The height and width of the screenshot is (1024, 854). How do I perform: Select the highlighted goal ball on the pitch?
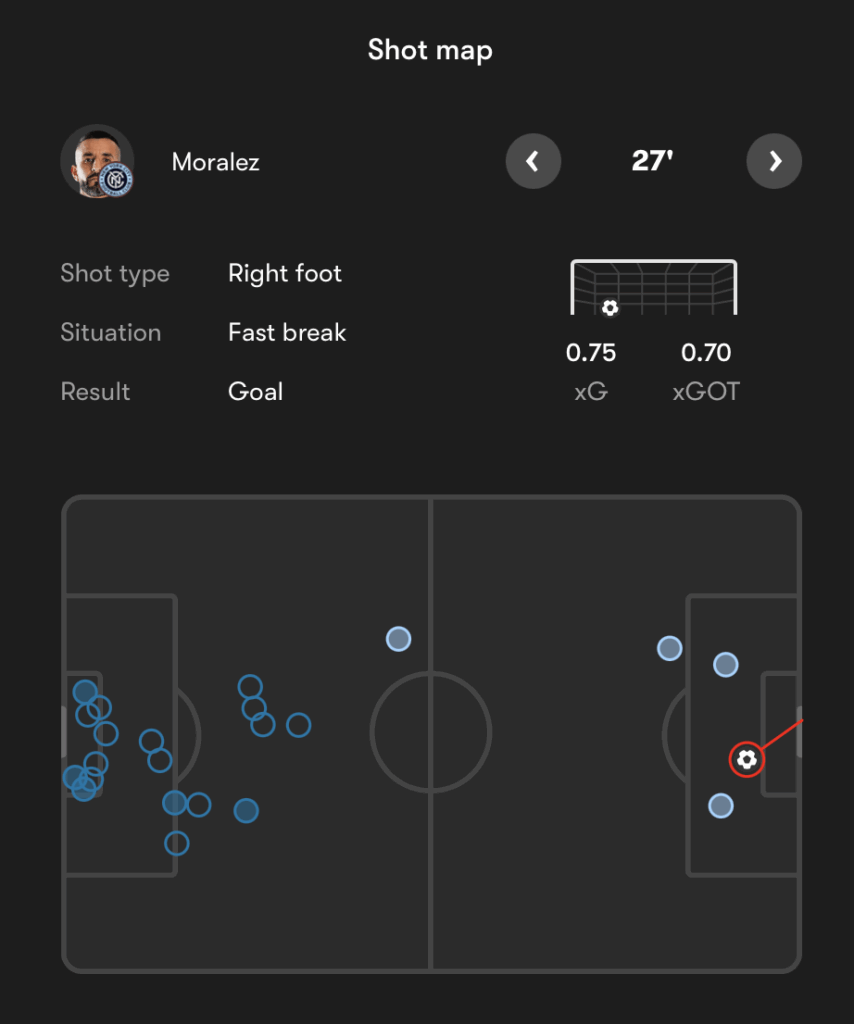pos(746,760)
